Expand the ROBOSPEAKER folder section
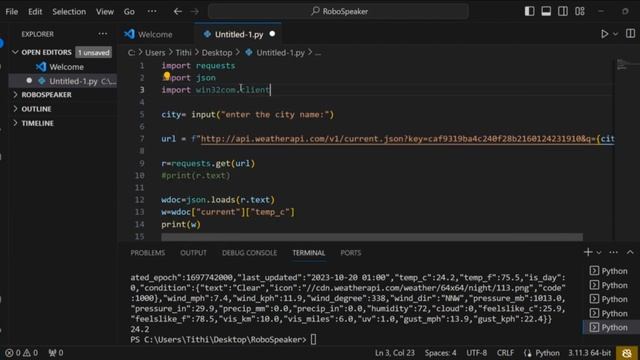Viewport: 640px width, 360px height. (46, 95)
